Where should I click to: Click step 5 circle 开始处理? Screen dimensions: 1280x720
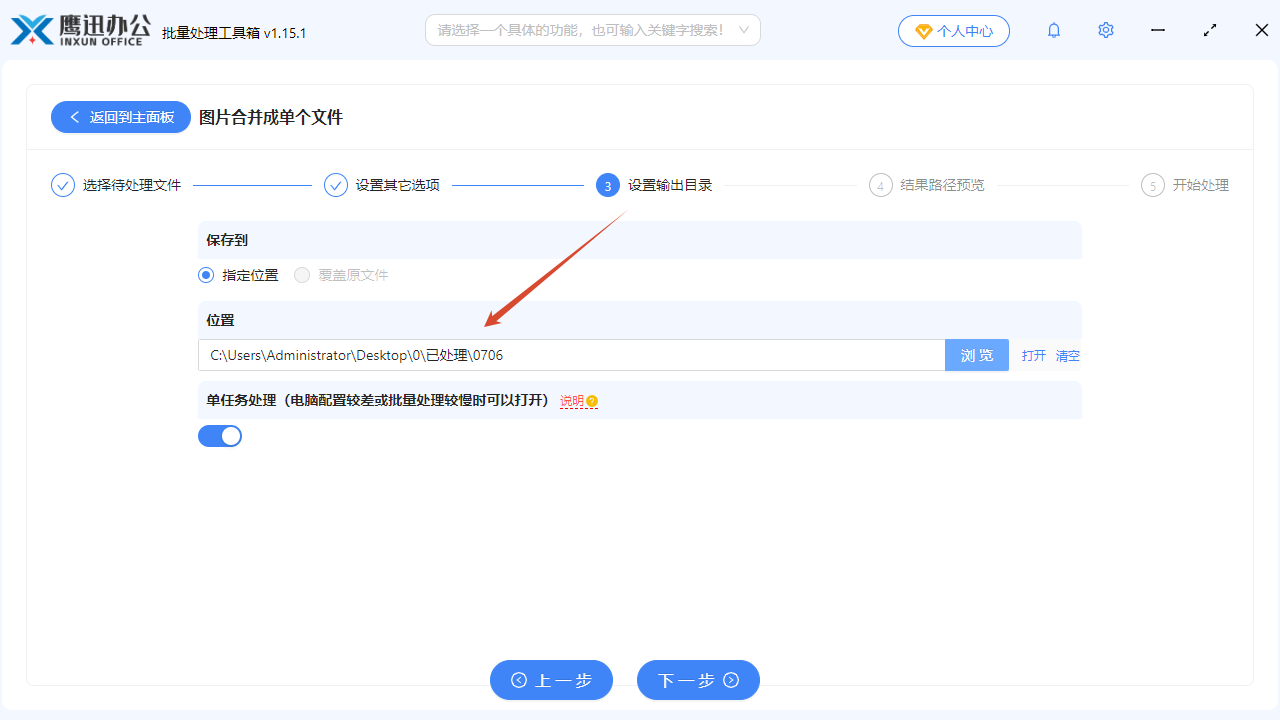point(1153,185)
